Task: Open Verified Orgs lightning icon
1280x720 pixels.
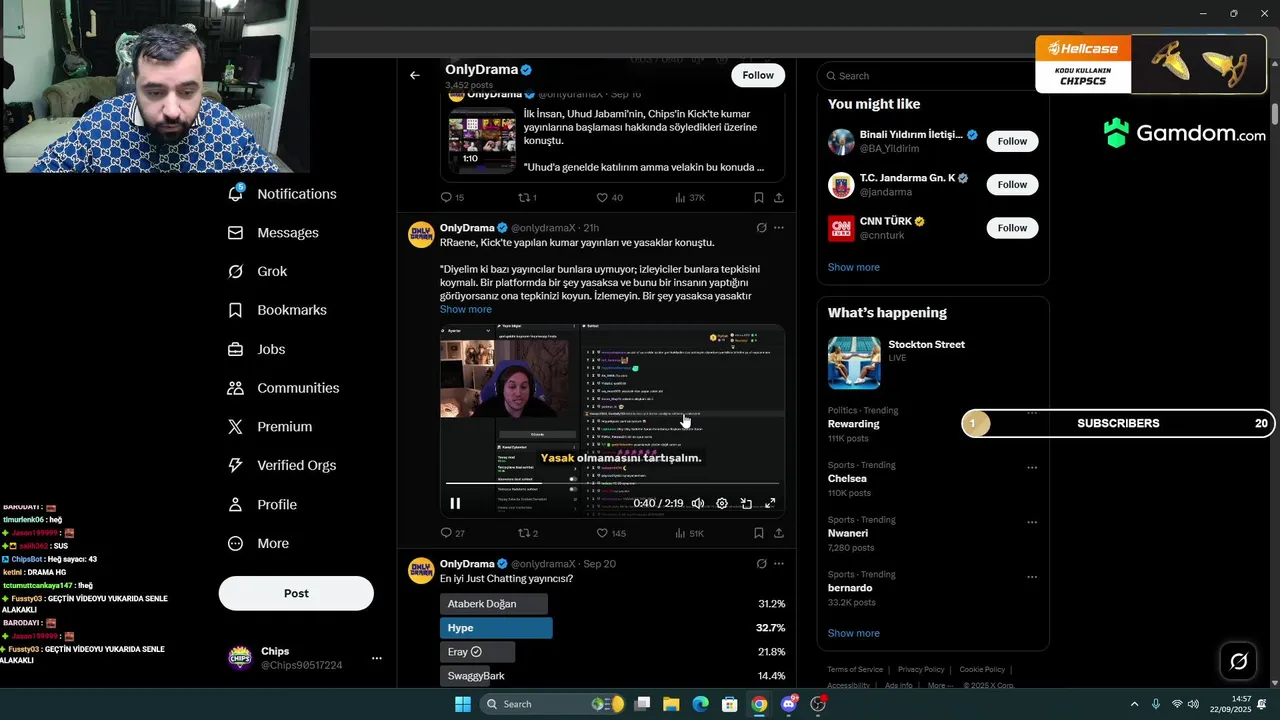Action: 236,465
